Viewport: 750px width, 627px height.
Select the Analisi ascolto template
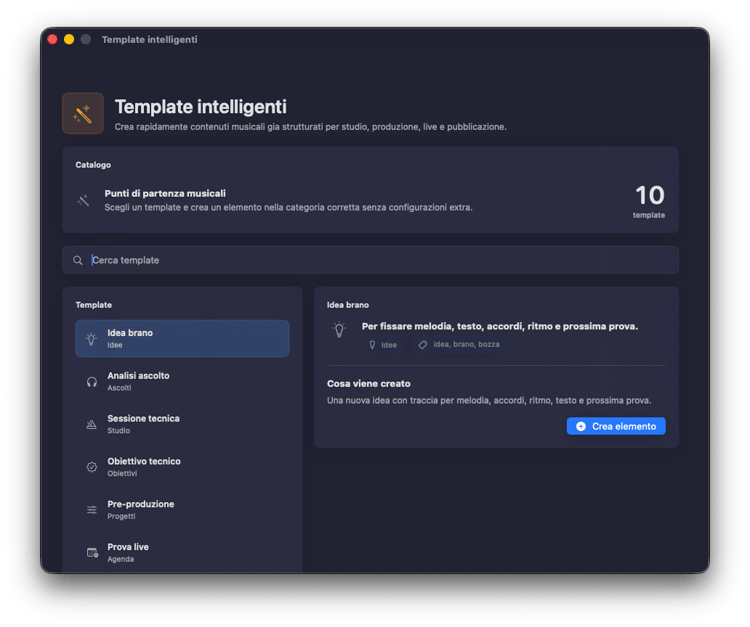pos(182,382)
